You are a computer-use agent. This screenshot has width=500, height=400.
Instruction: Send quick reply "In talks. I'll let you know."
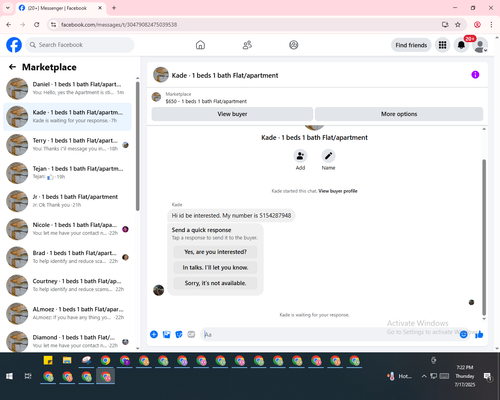point(215,267)
